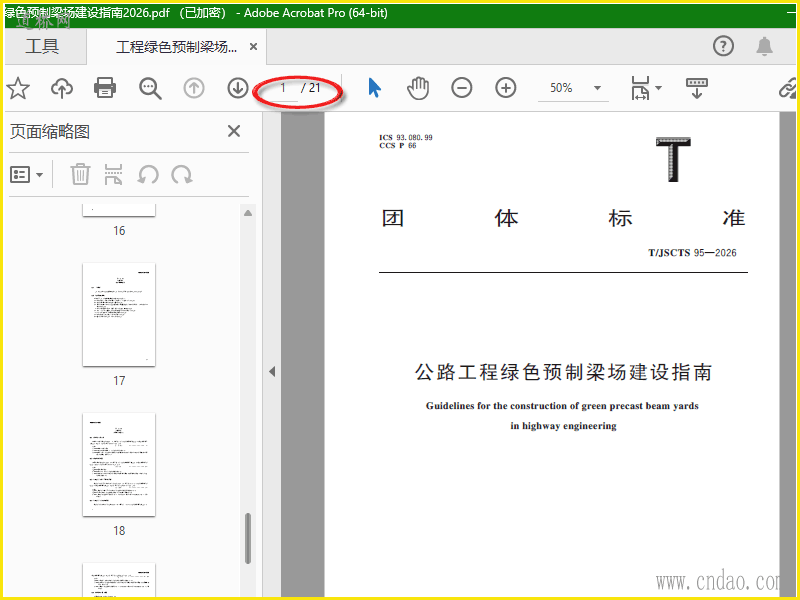This screenshot has width=800, height=600.
Task: Zoom in with the plus circle
Action: pyautogui.click(x=505, y=88)
